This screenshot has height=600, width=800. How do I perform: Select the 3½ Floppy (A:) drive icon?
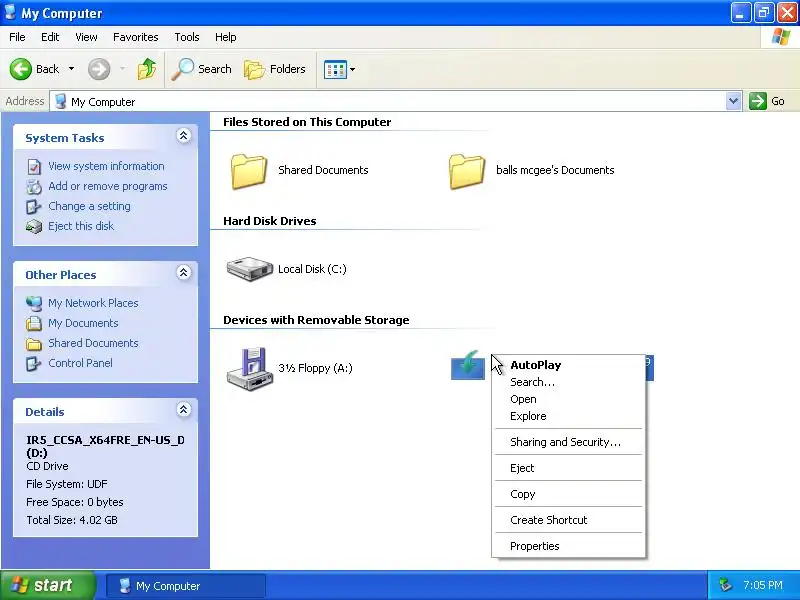point(249,369)
